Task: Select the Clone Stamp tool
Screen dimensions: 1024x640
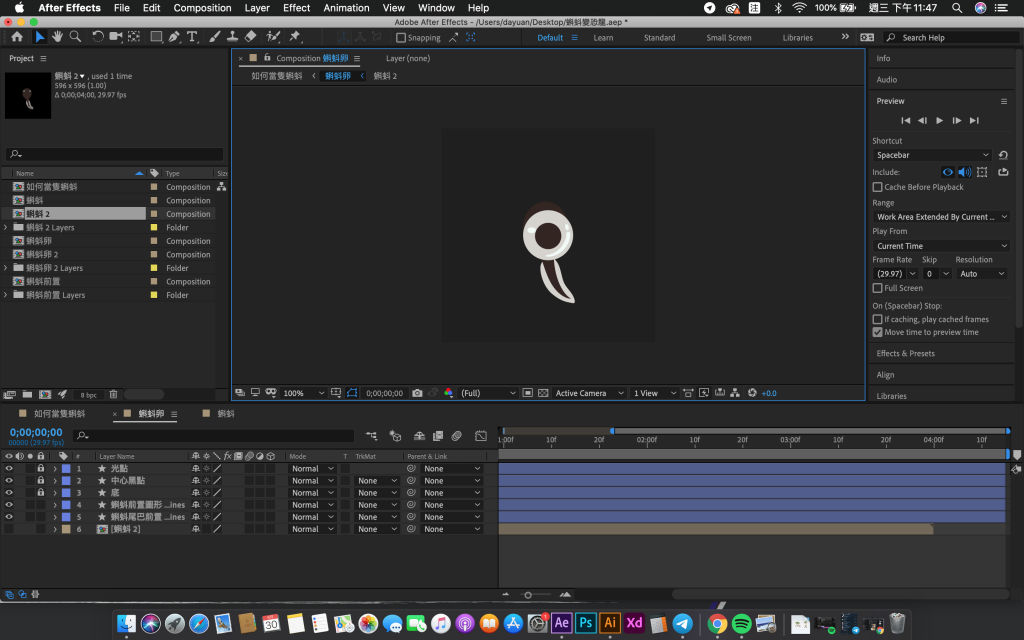Action: point(232,37)
